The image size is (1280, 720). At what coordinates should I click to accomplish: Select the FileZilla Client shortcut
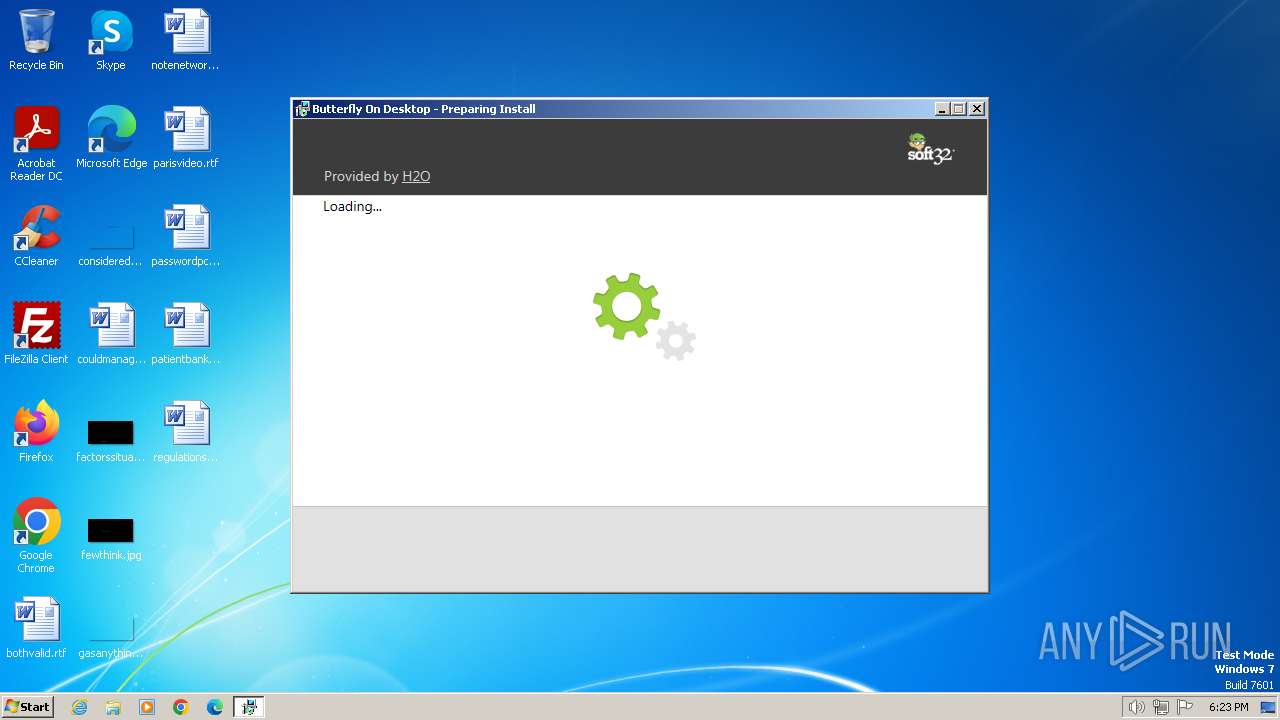coord(36,334)
